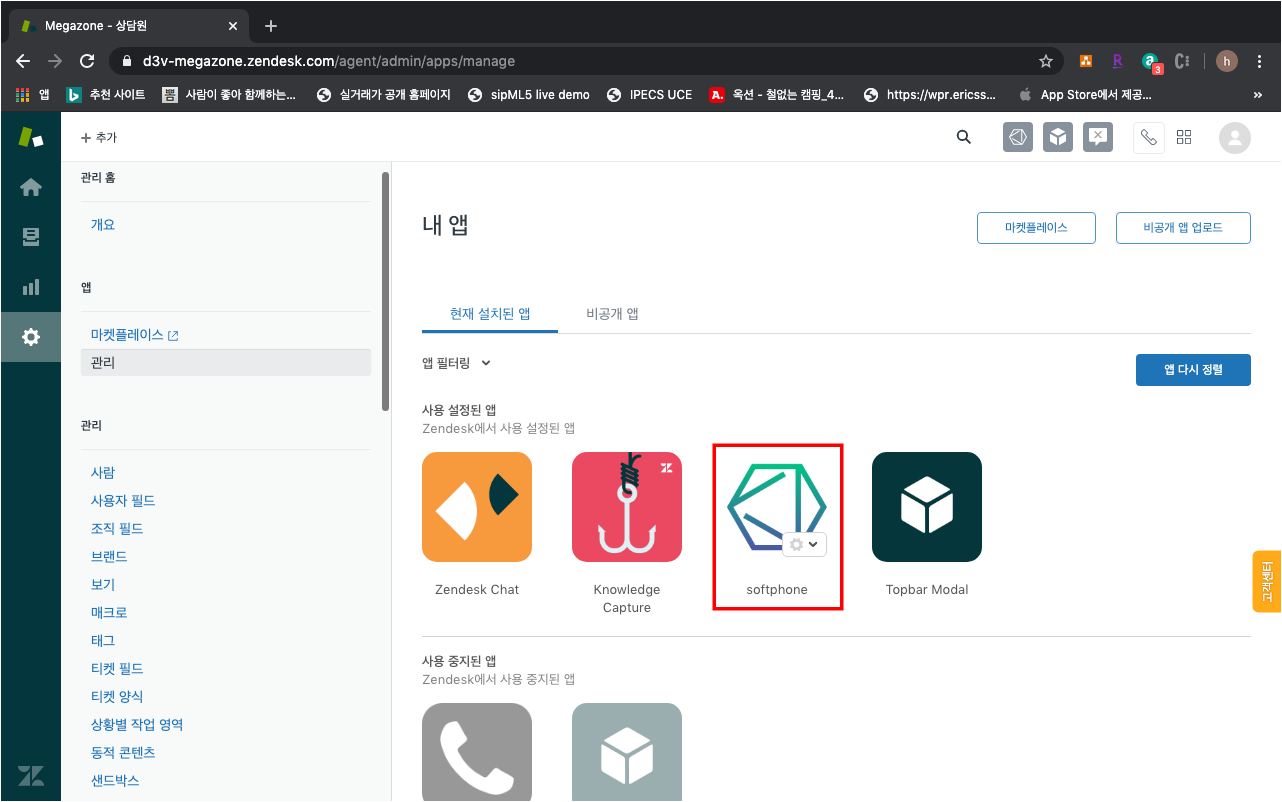Open the 태그 link
1282x802 pixels.
click(103, 640)
